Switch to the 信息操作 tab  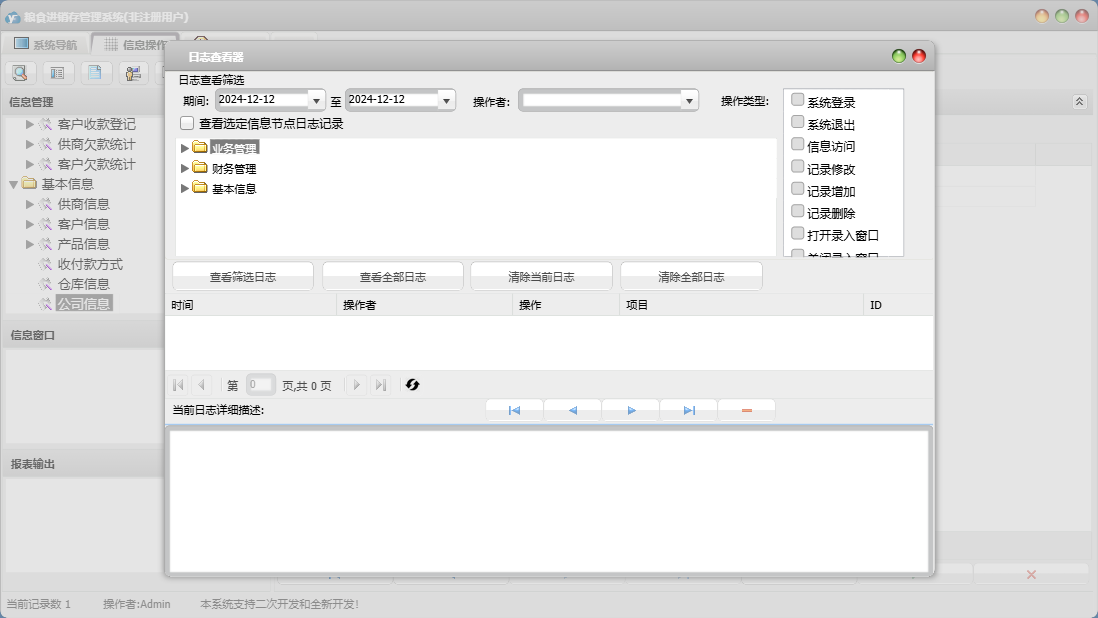[135, 44]
